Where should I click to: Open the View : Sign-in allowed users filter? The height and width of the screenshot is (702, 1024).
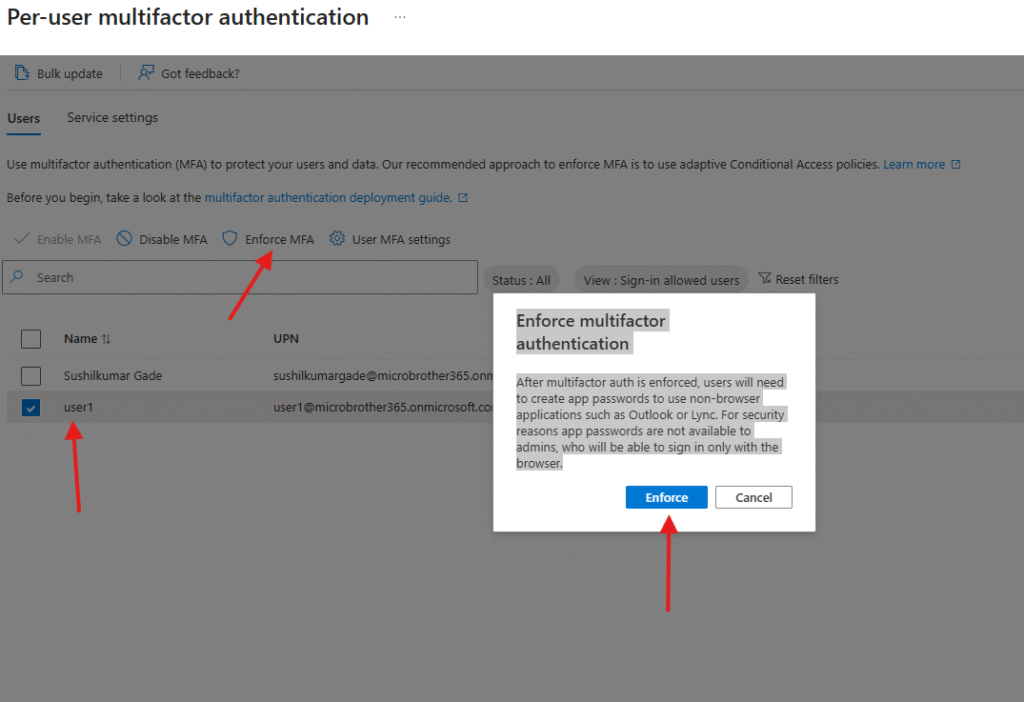(x=661, y=280)
